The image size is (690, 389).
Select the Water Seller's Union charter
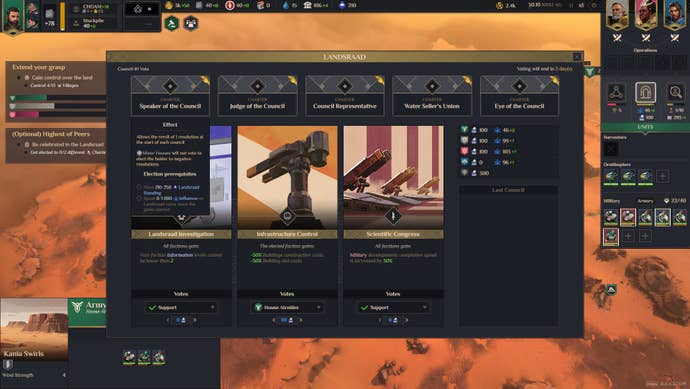(x=432, y=96)
